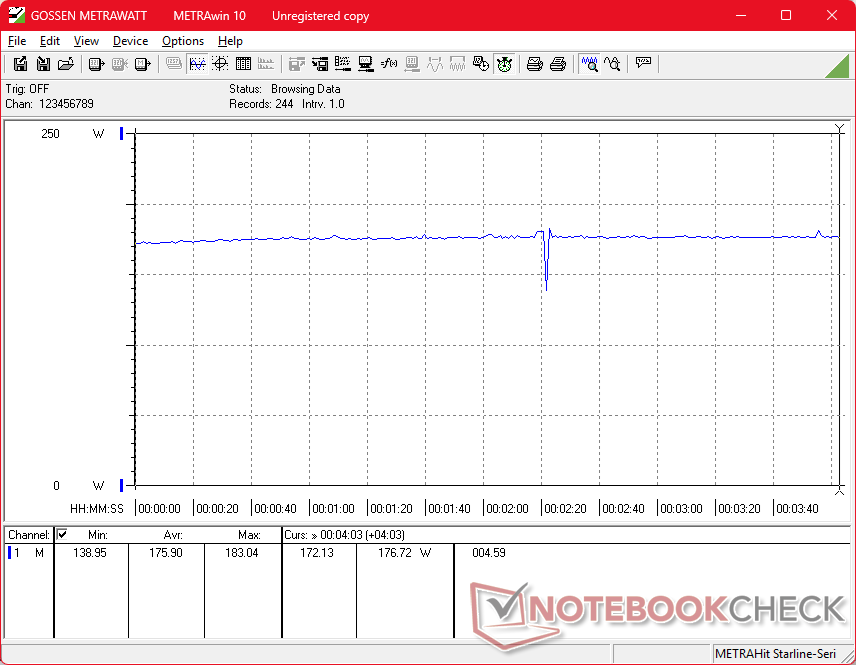This screenshot has height=665, width=856.
Task: Open the Device menu
Action: tap(130, 41)
